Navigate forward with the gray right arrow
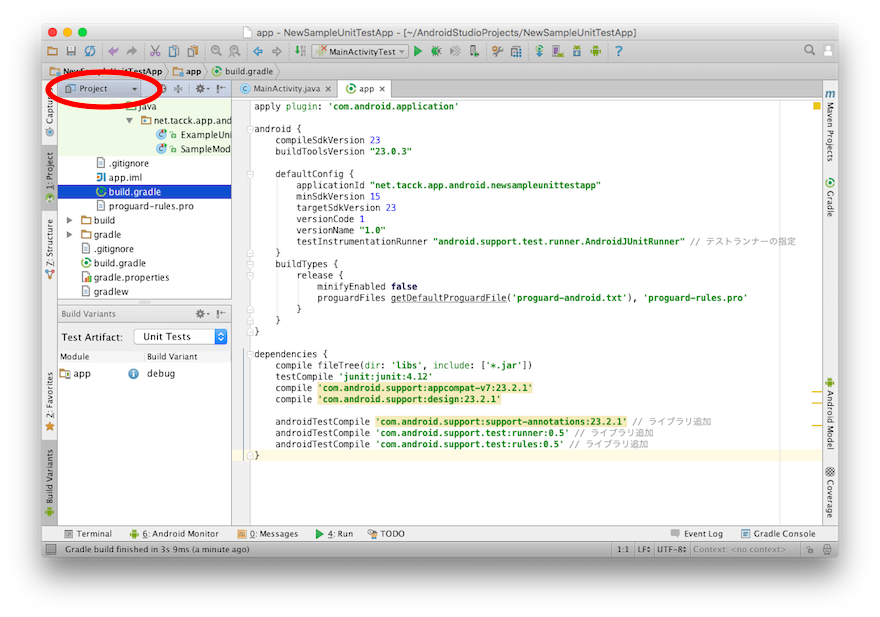 (277, 51)
